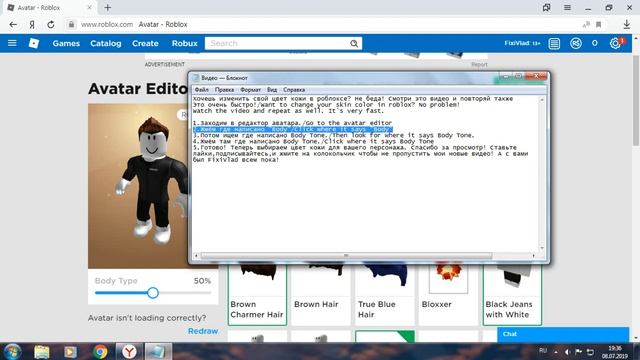Launch Google Chrome from the taskbar

tap(100, 351)
